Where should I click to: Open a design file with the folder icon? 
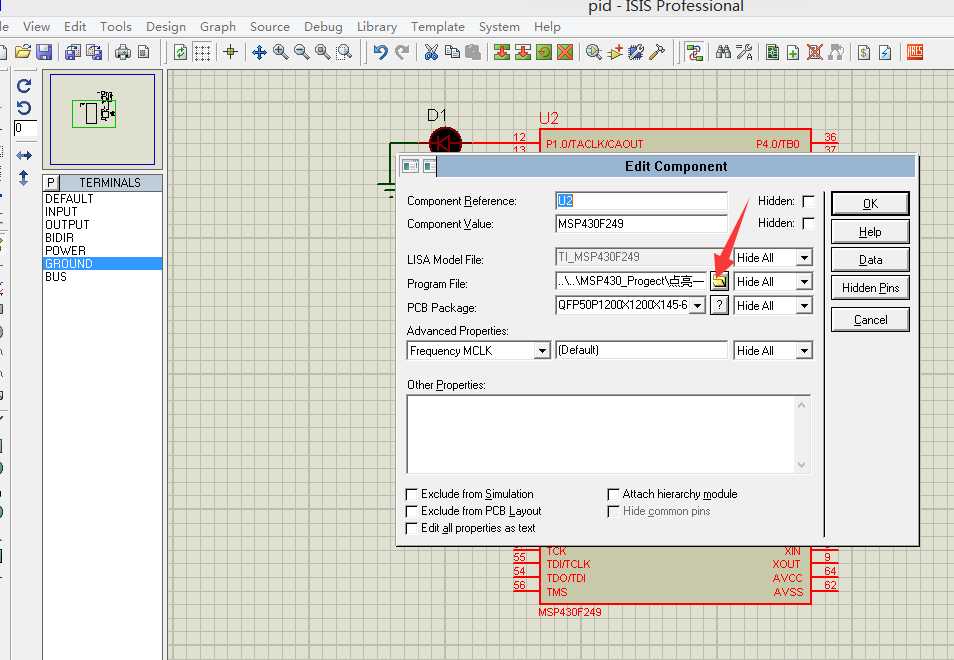(23, 52)
